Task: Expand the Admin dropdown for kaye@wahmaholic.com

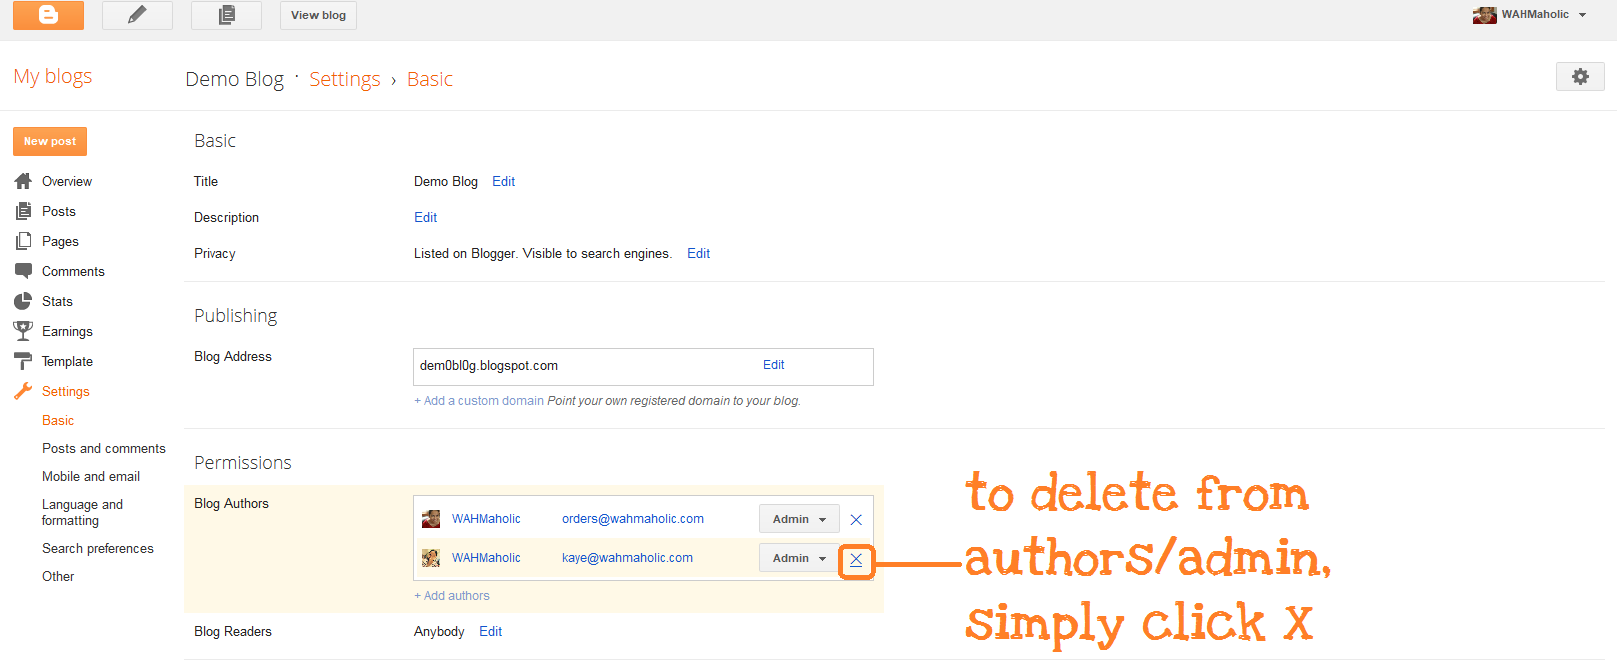Action: tap(799, 558)
